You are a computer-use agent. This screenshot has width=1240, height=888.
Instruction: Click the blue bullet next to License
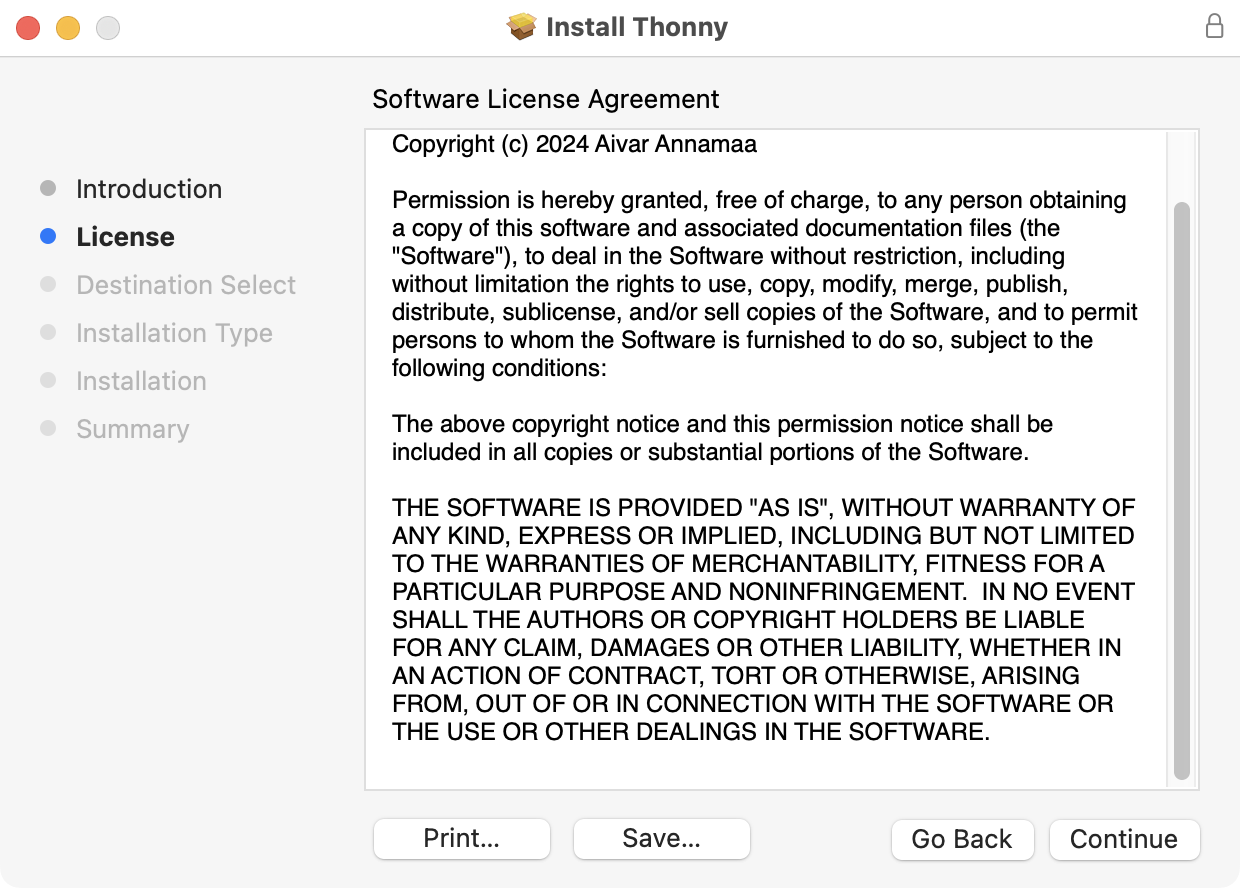coord(48,237)
